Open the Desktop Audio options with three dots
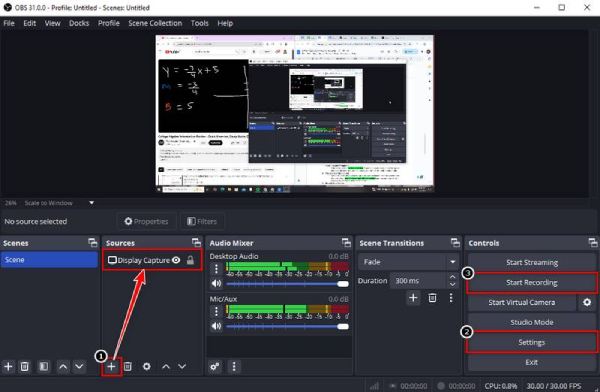600x392 pixels. pyautogui.click(x=216, y=269)
